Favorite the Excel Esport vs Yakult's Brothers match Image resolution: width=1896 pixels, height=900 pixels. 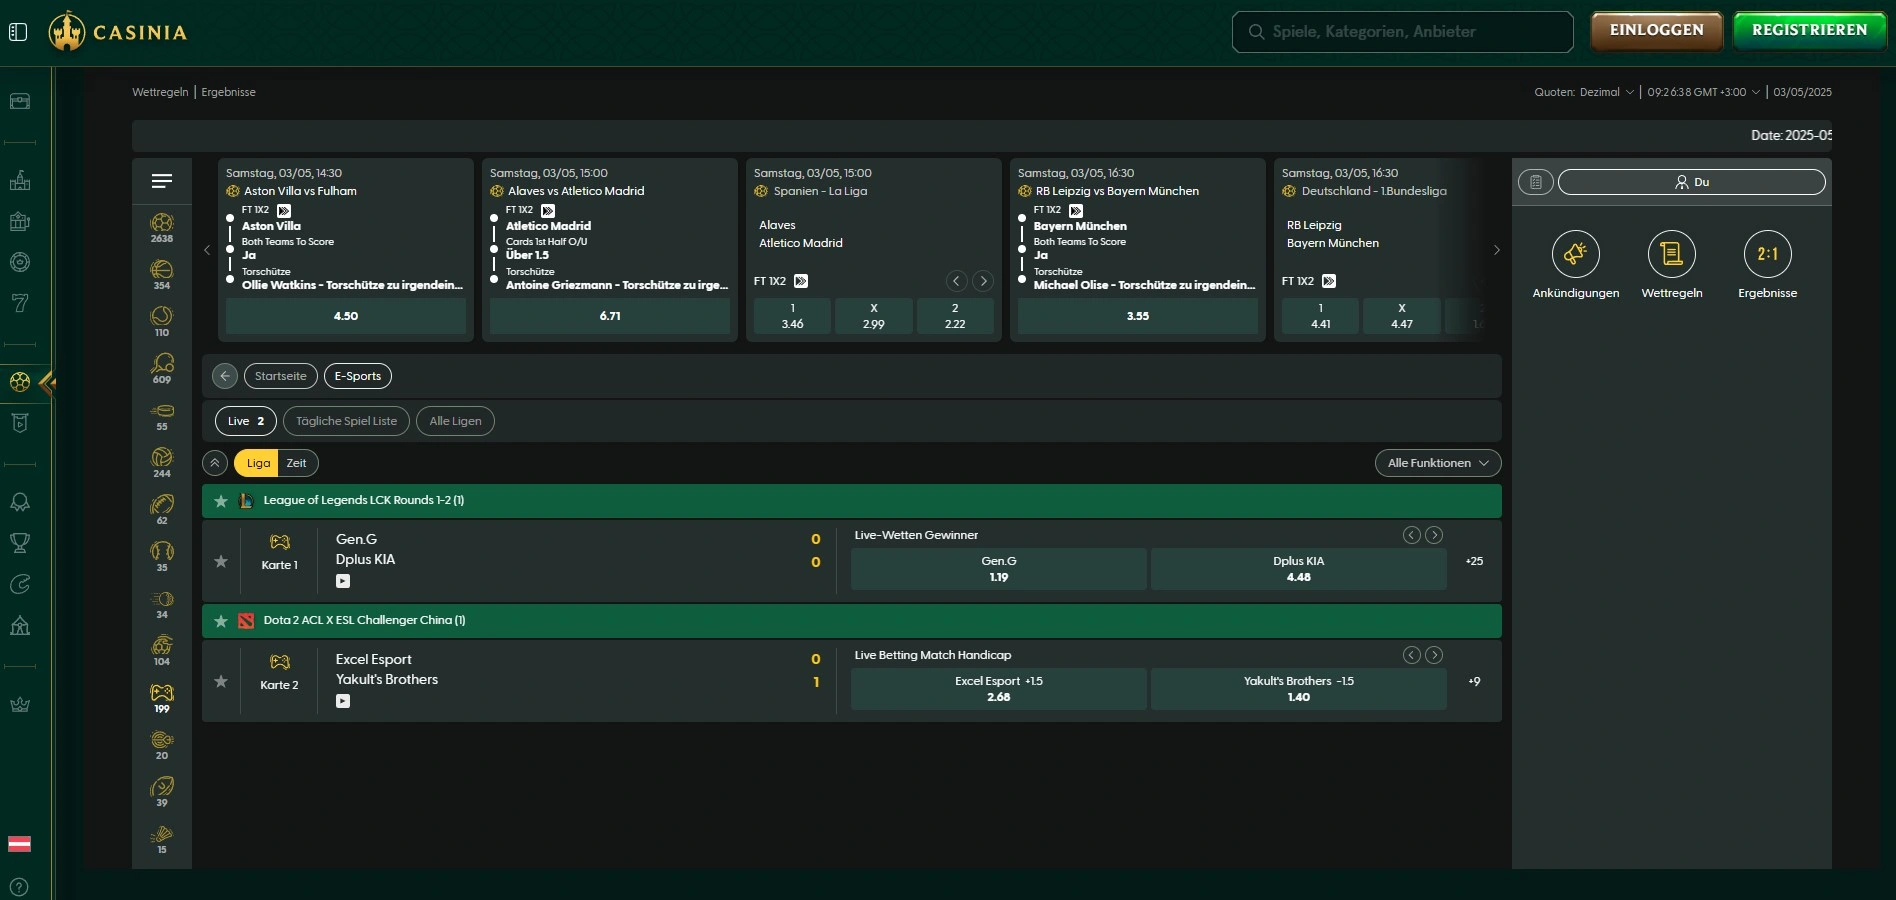pos(221,681)
